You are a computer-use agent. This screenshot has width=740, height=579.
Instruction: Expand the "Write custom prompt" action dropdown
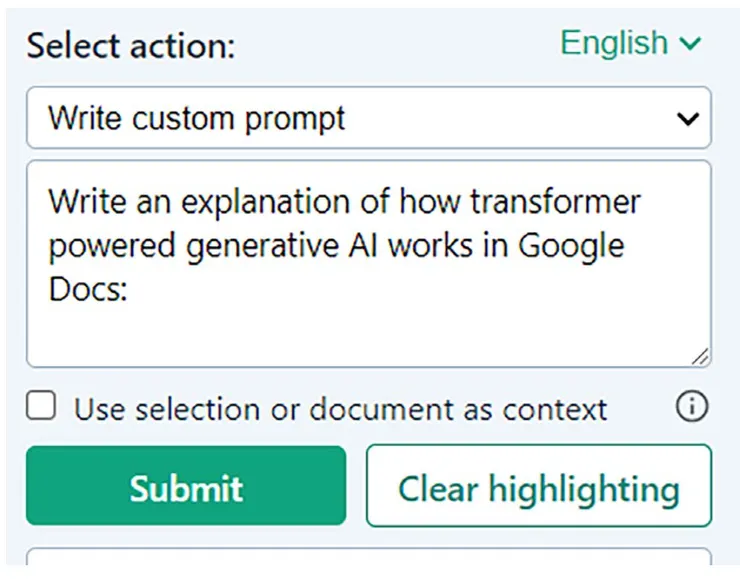coord(368,119)
